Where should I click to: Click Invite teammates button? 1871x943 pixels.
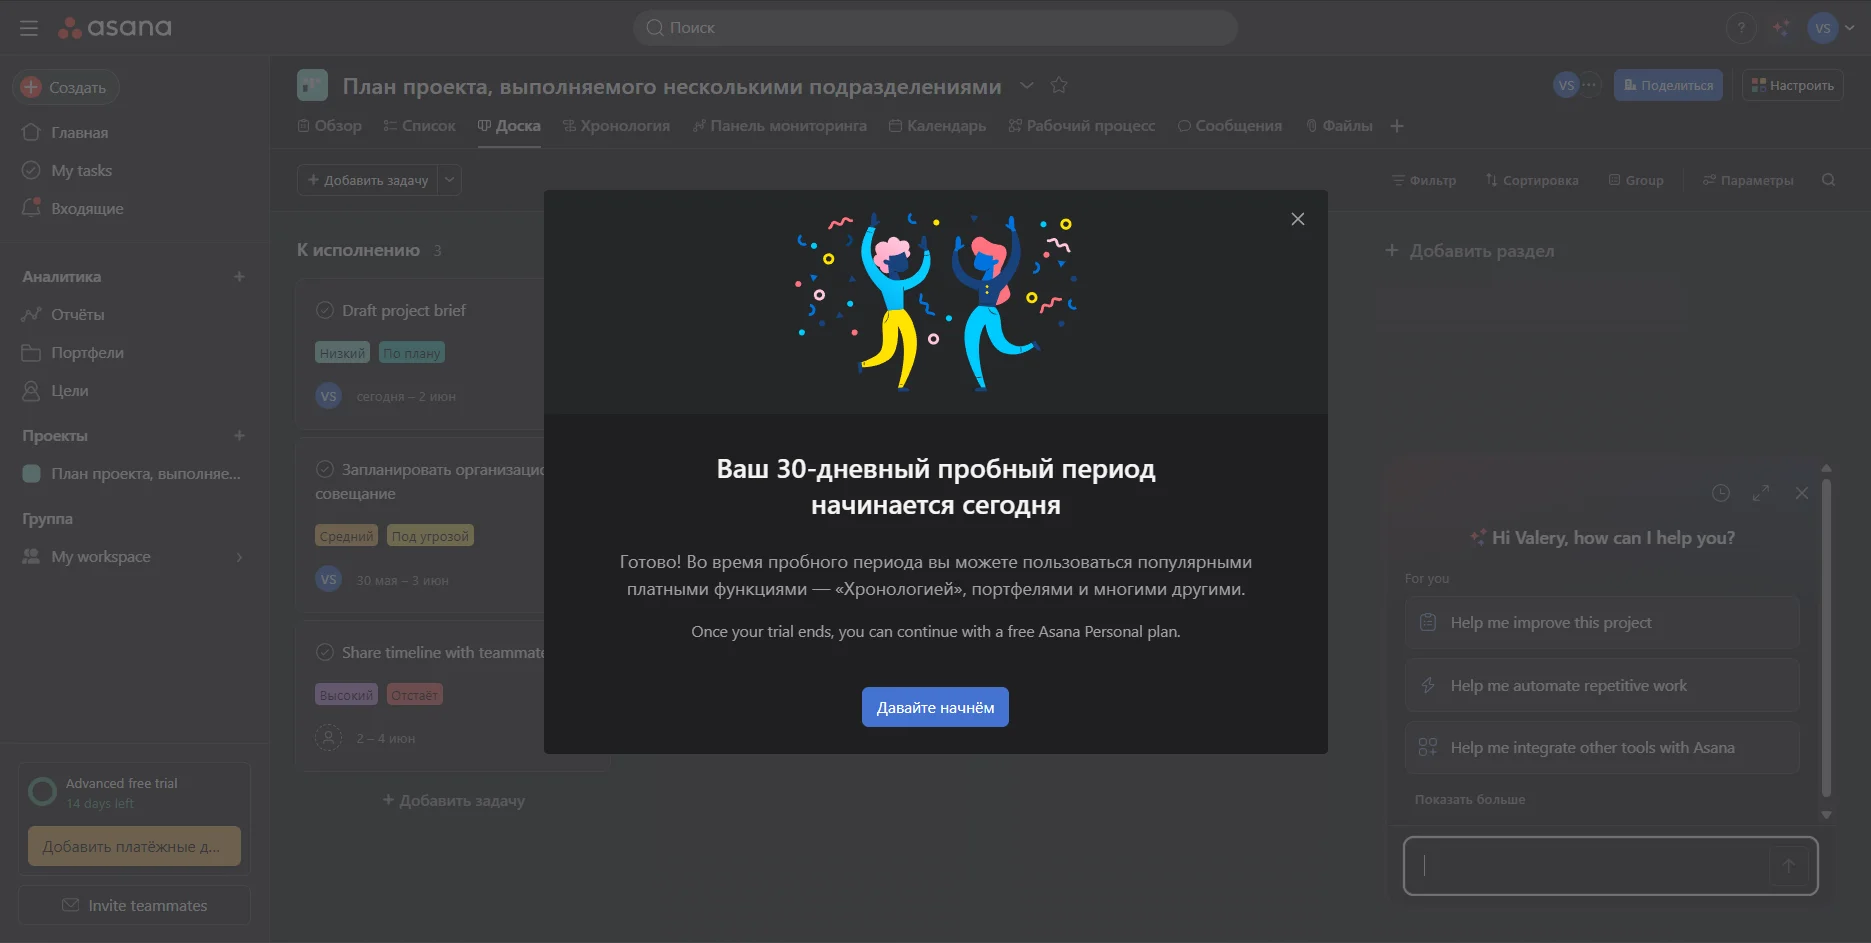tap(134, 905)
